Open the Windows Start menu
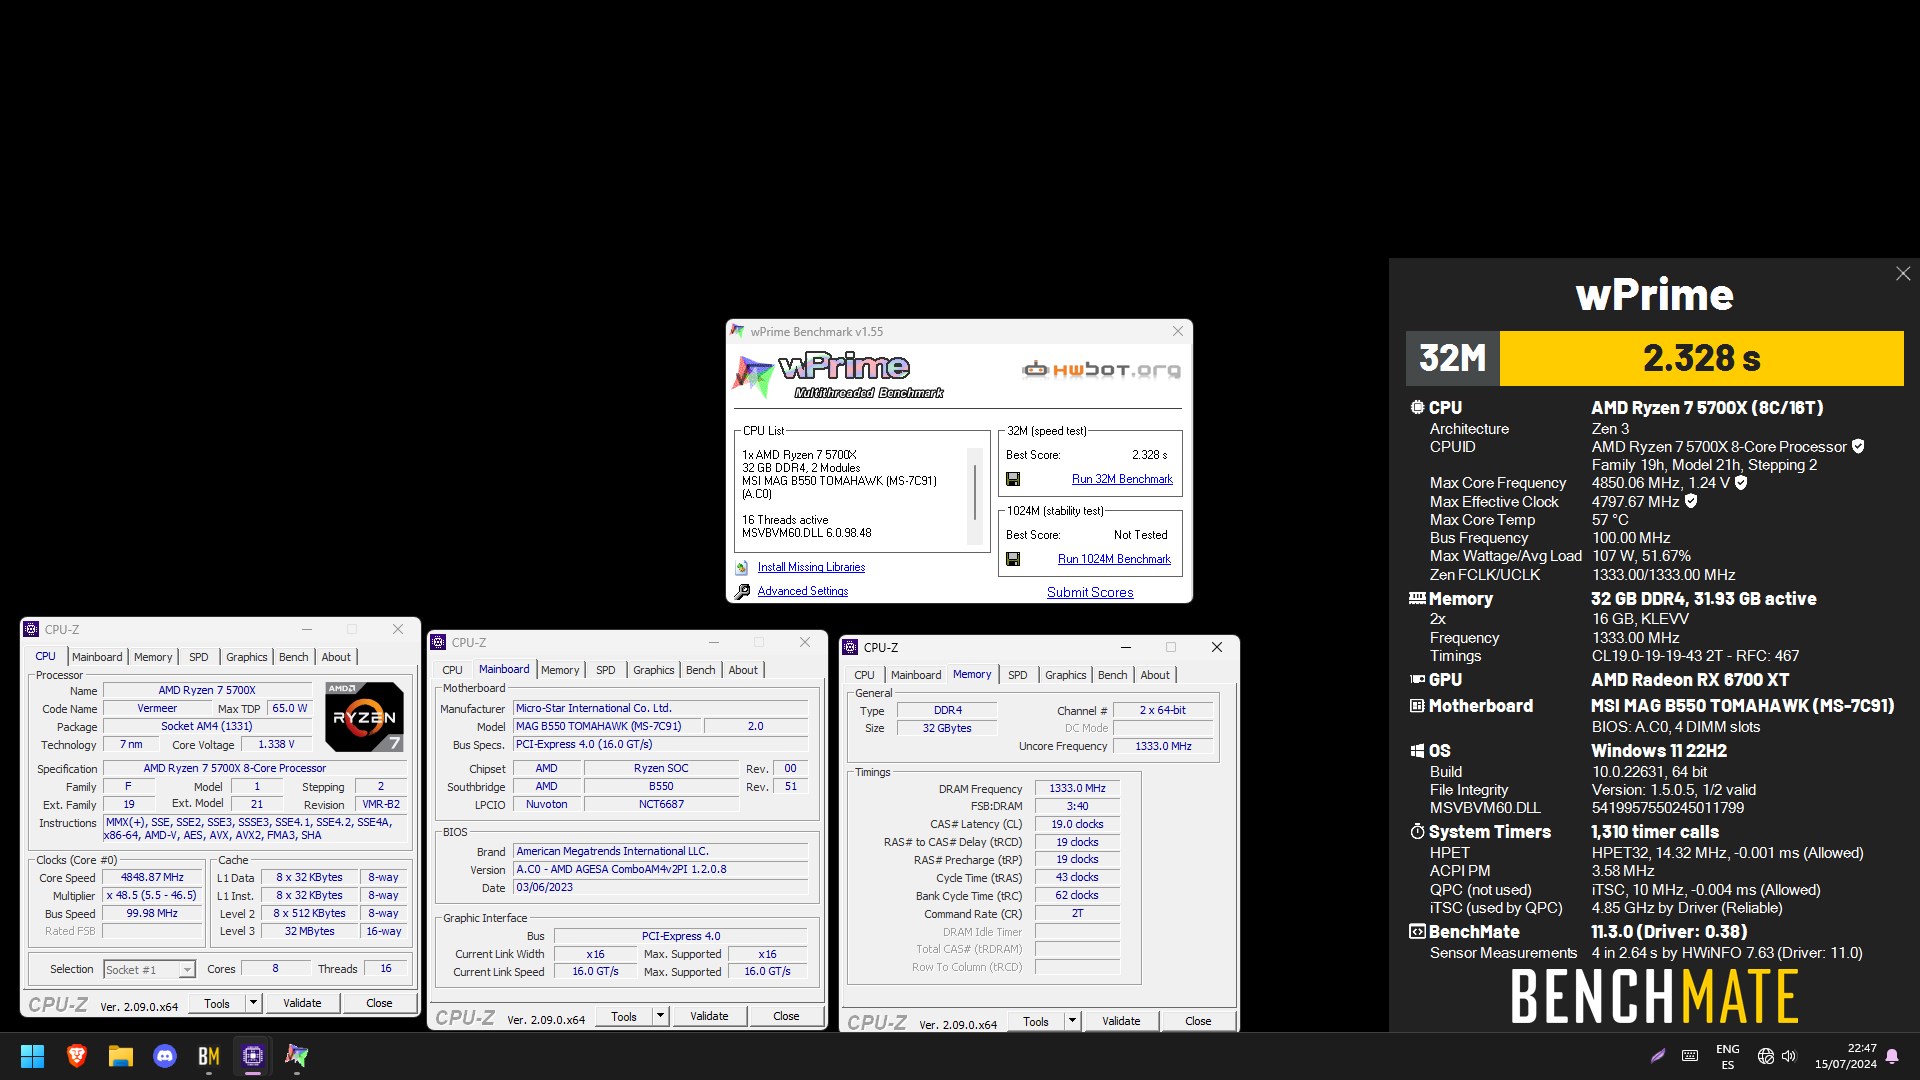This screenshot has height=1080, width=1920. click(x=33, y=1056)
